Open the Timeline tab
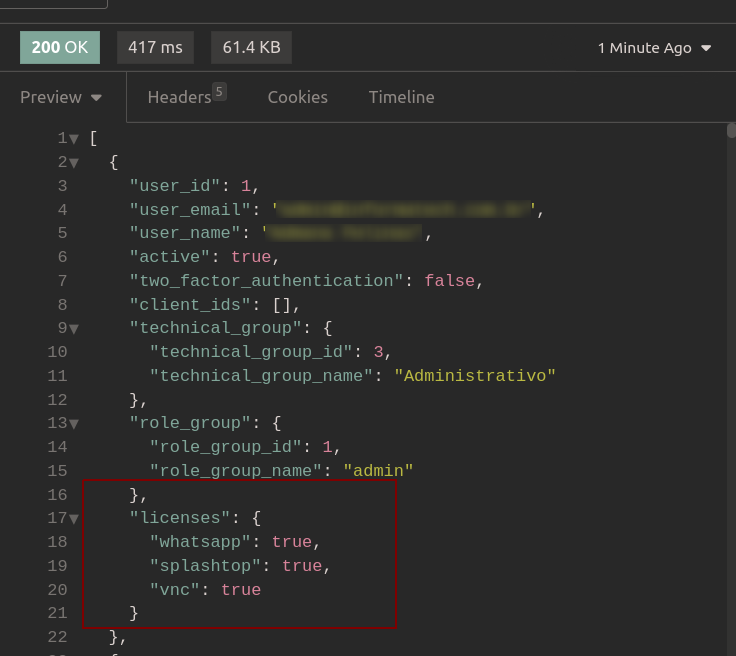 (401, 97)
